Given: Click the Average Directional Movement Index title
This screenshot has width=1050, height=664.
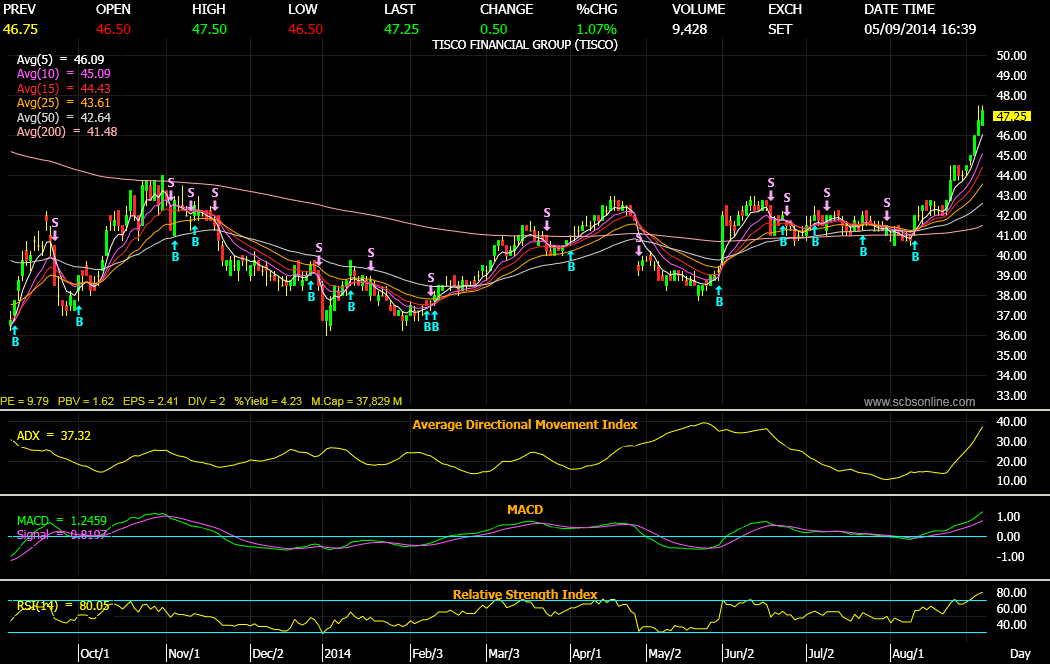Looking at the screenshot, I should [x=525, y=424].
